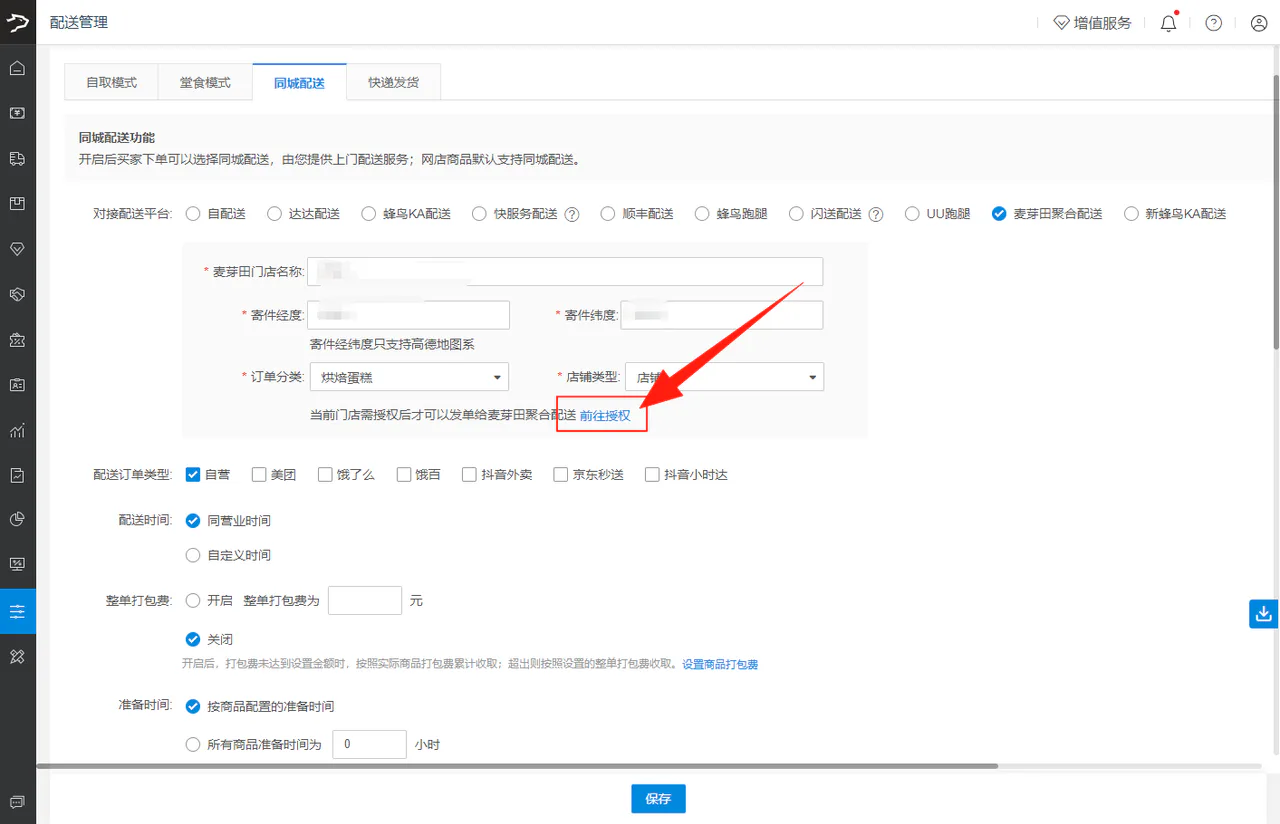Open the chat message icon at sidebar bottom
Viewport: 1280px width, 824px height.
[x=17, y=802]
